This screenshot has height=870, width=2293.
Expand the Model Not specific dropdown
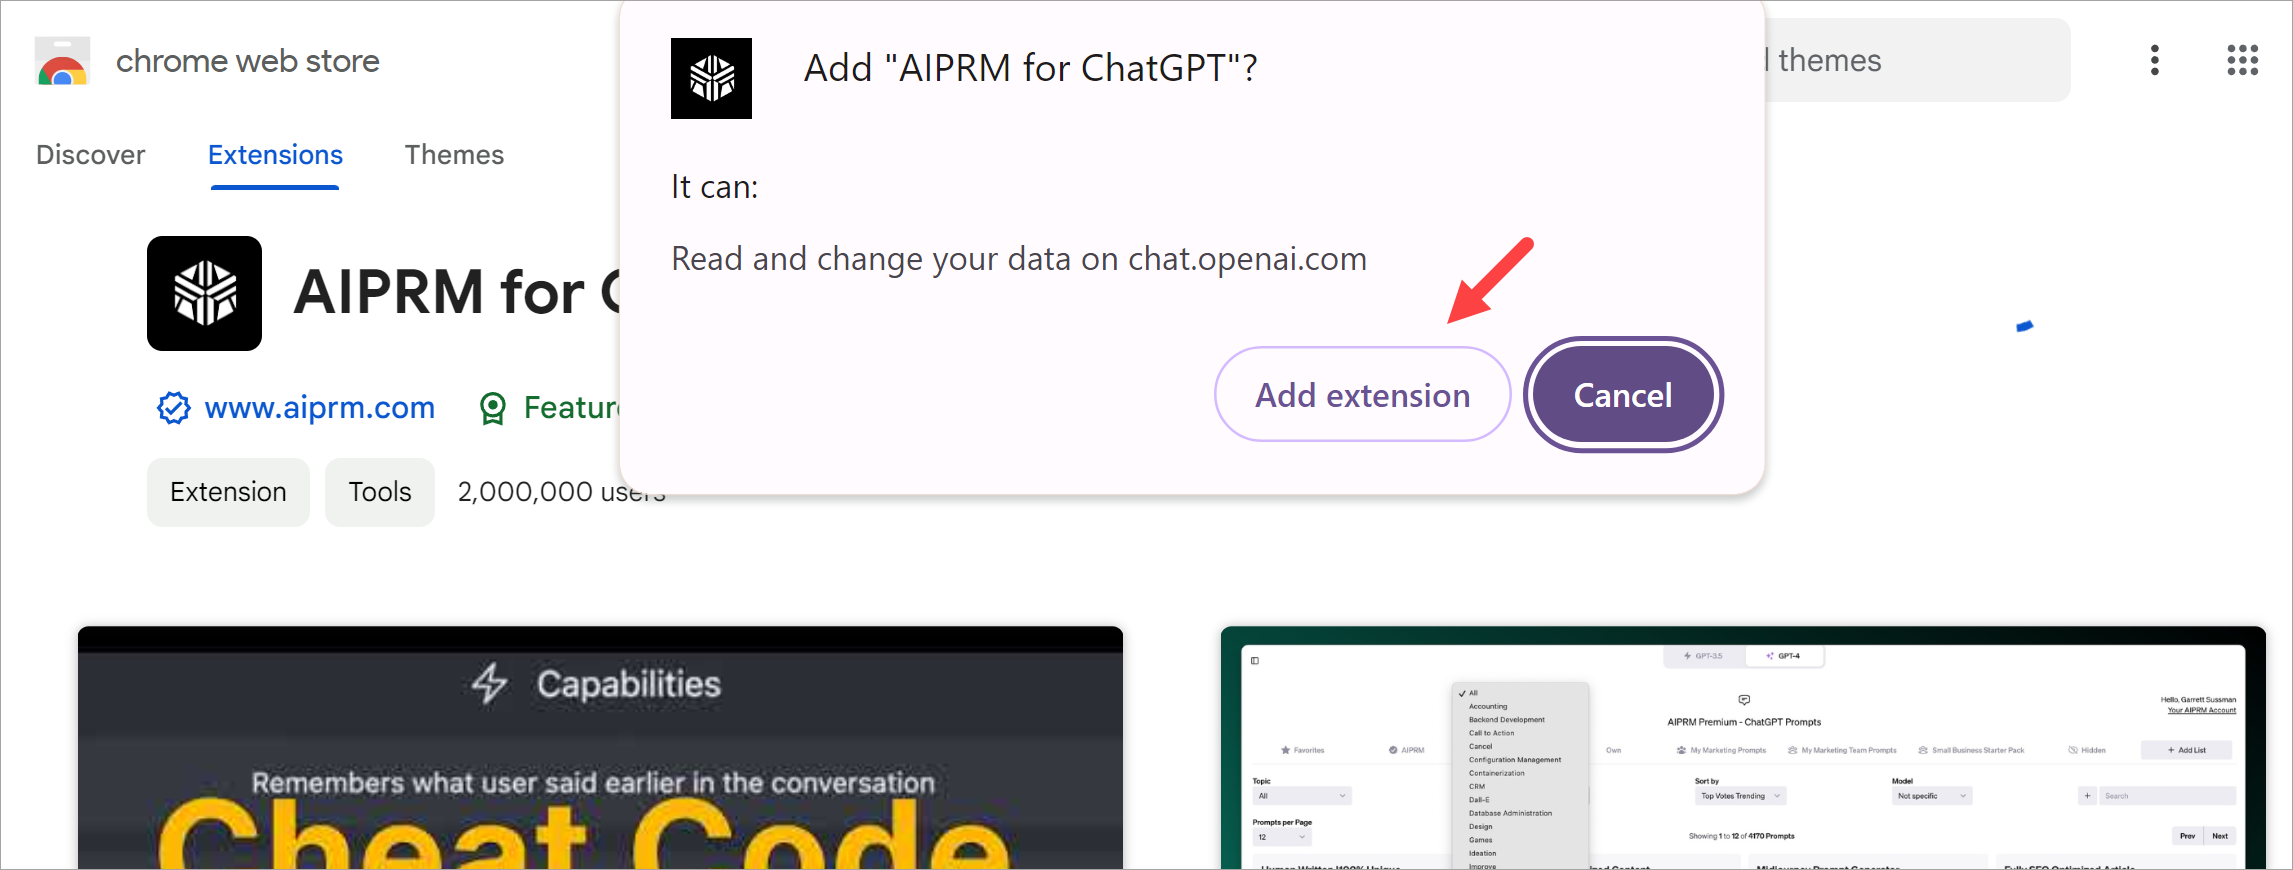1930,795
